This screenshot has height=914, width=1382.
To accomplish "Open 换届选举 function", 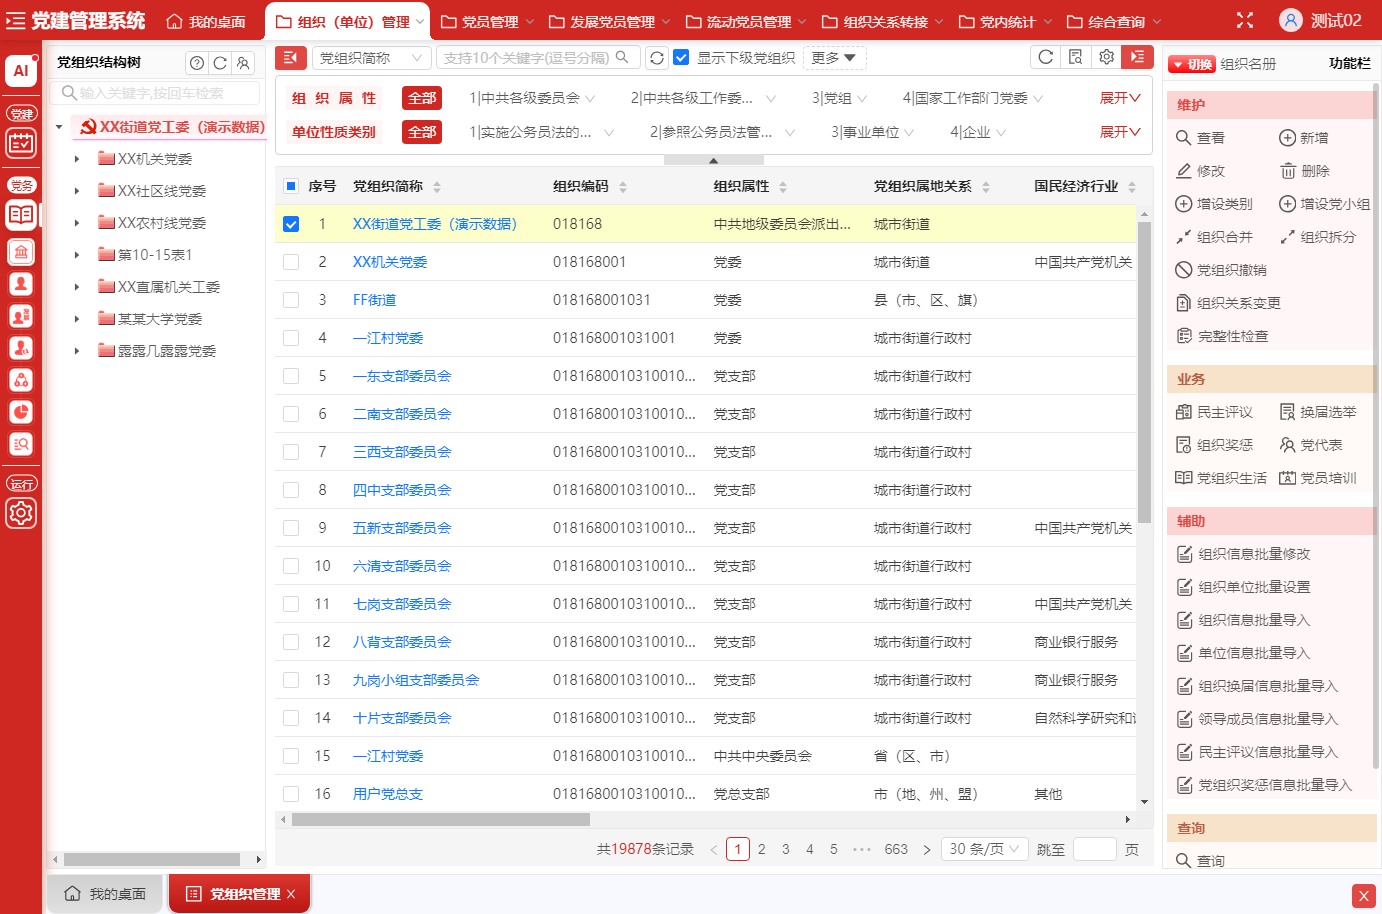I will coord(1318,412).
